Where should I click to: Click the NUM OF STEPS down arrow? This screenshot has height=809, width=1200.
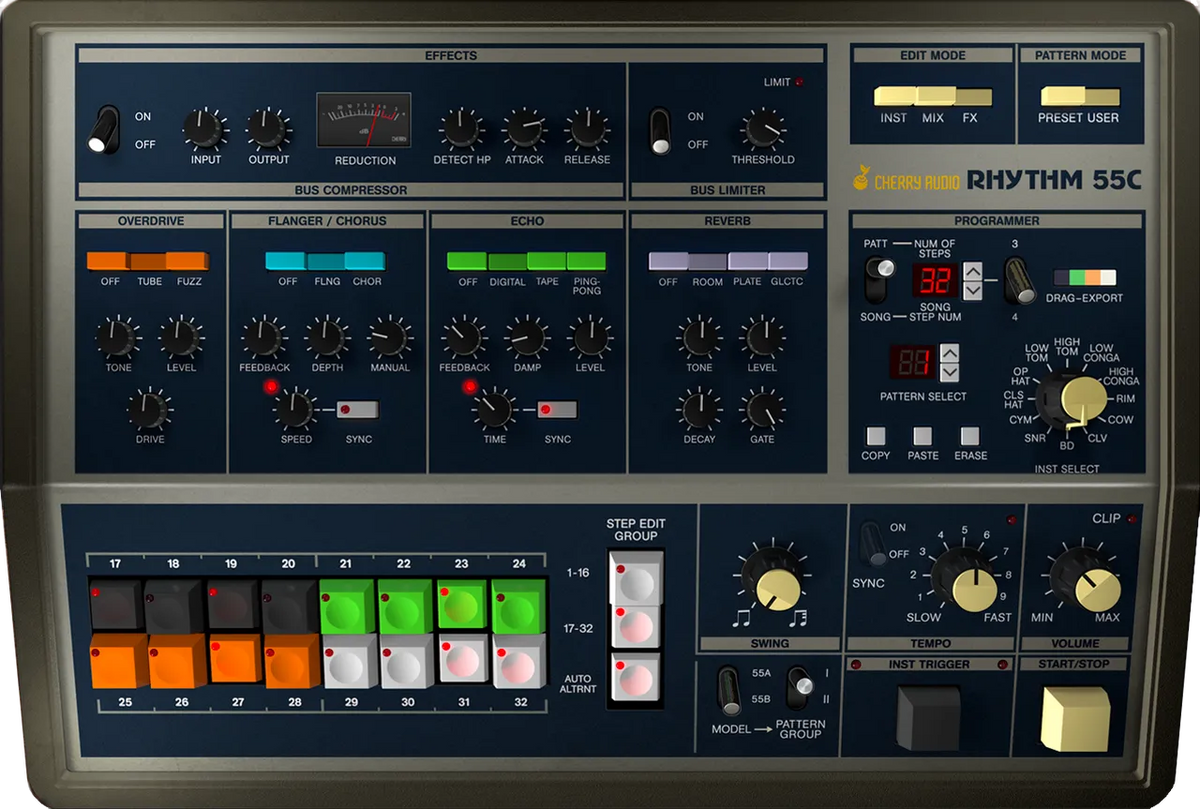[x=972, y=291]
